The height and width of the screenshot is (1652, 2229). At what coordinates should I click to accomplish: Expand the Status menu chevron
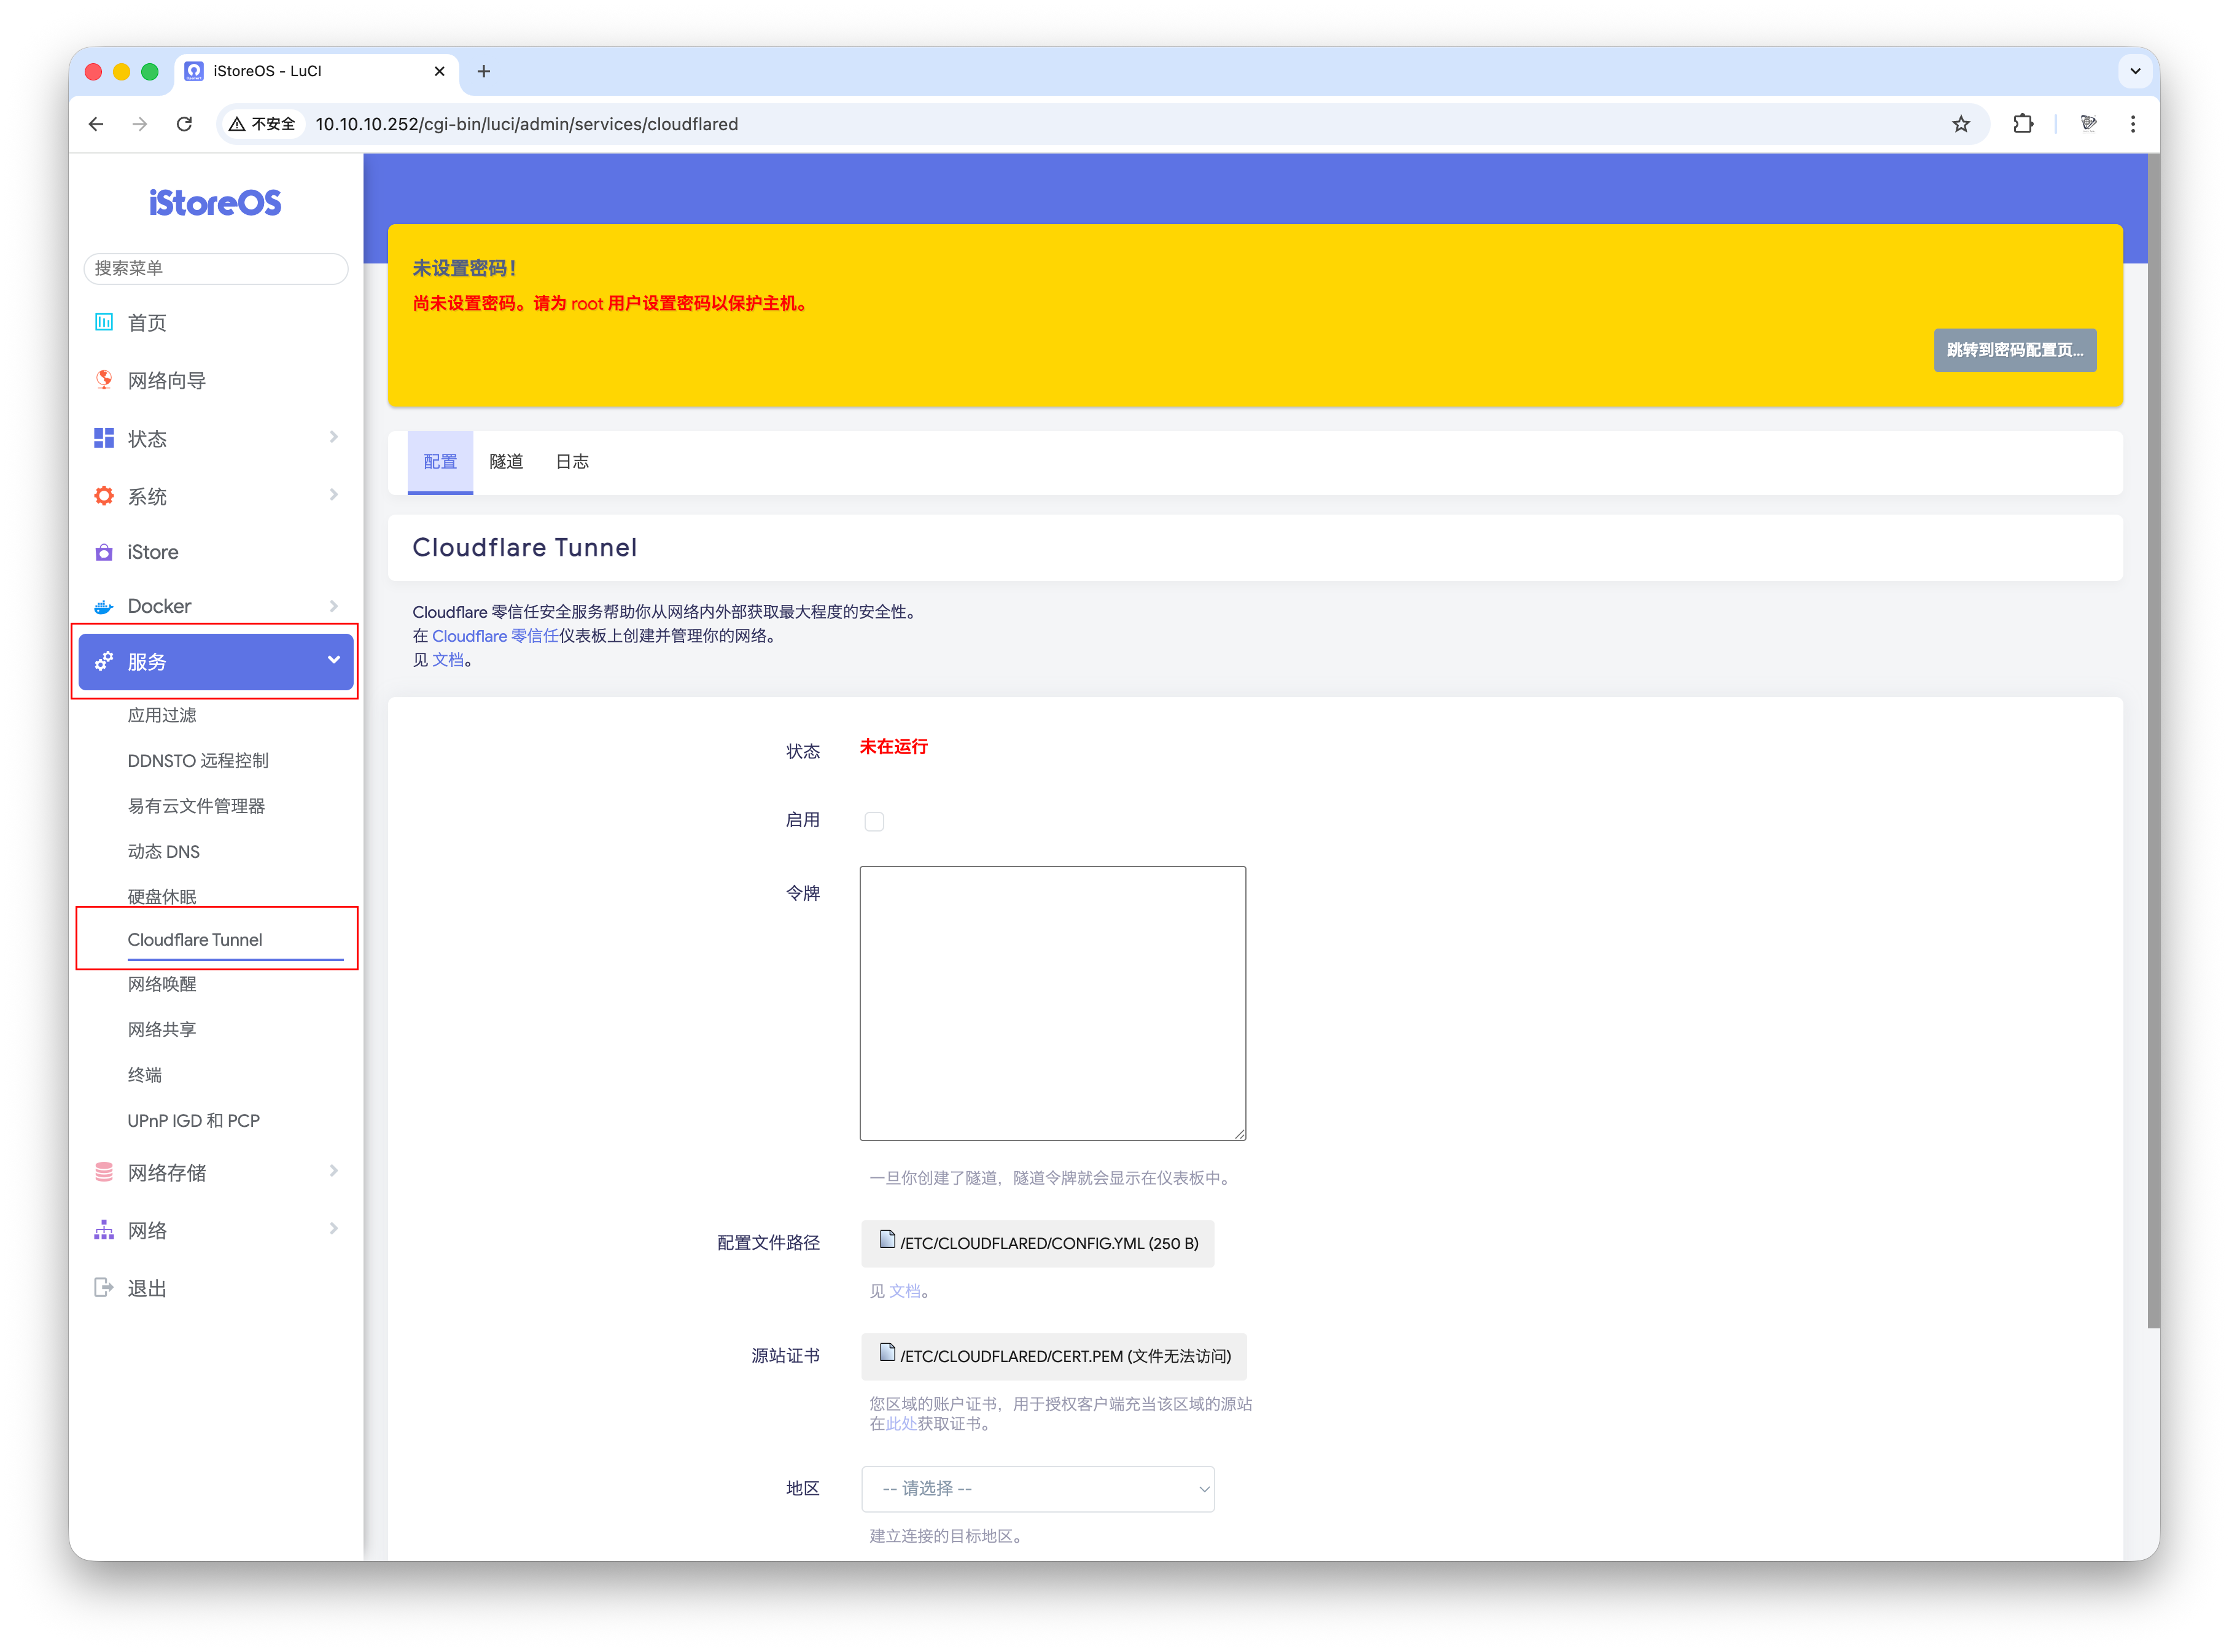coord(333,437)
